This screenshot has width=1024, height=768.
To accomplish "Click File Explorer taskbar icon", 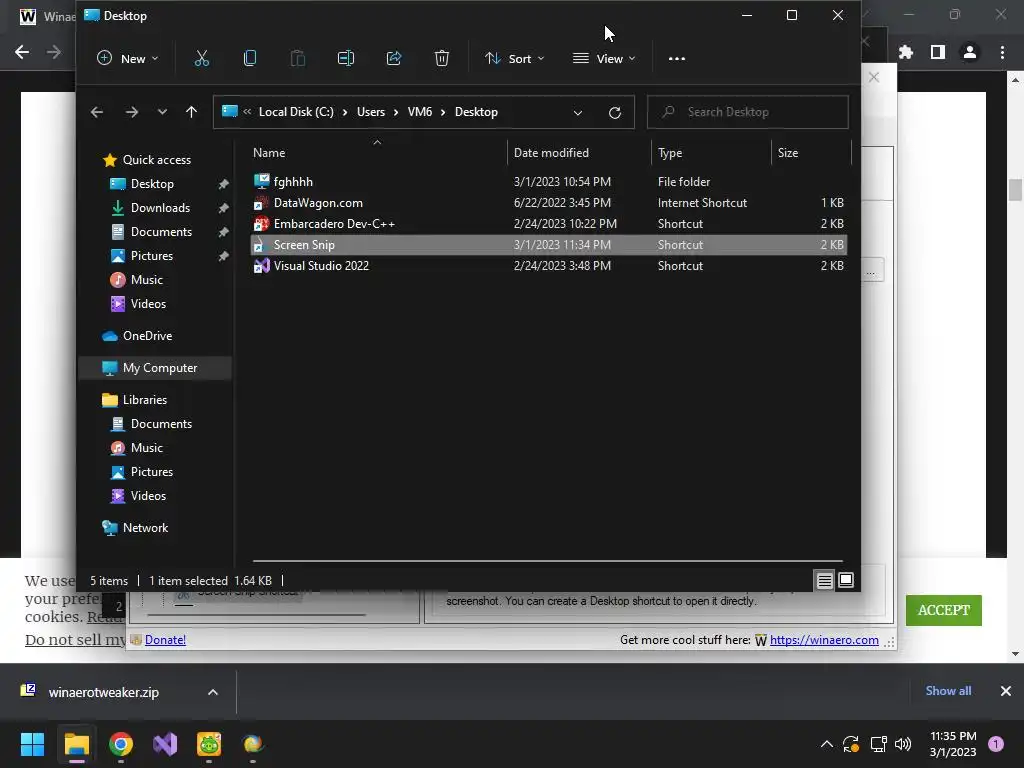I will click(76, 744).
